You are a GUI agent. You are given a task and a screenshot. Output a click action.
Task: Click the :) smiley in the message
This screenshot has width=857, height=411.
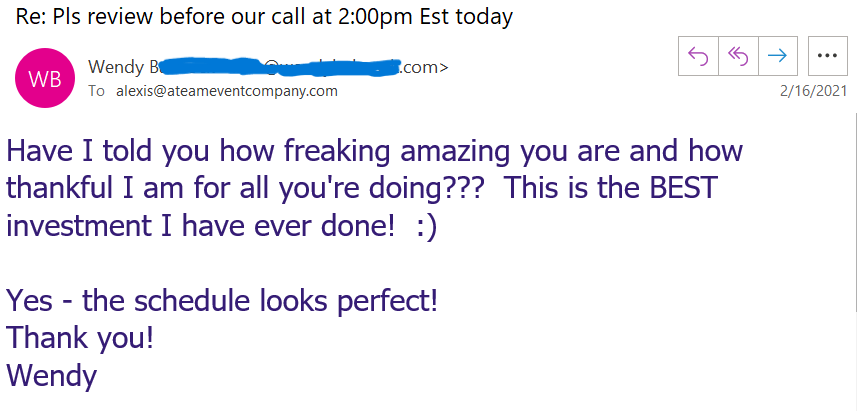pyautogui.click(x=427, y=227)
